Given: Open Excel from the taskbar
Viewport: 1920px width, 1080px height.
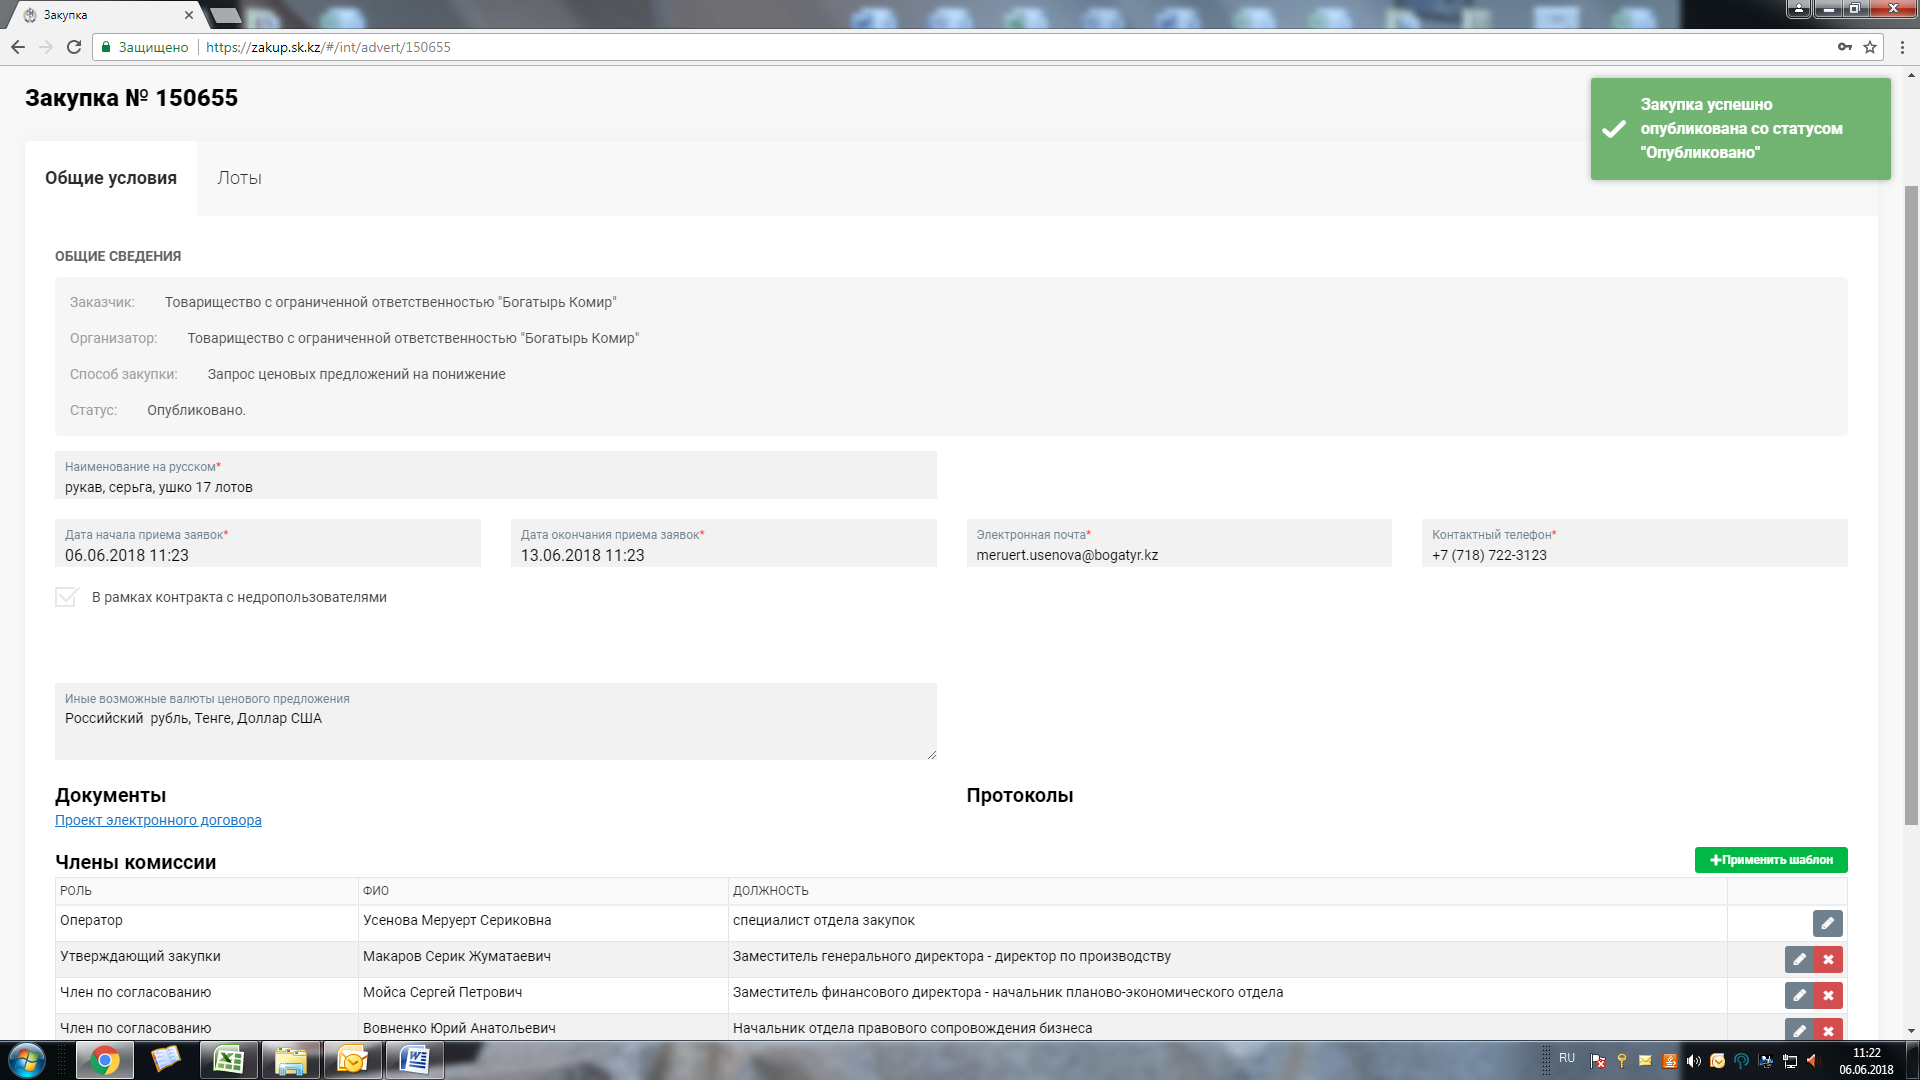Looking at the screenshot, I should pos(229,1060).
